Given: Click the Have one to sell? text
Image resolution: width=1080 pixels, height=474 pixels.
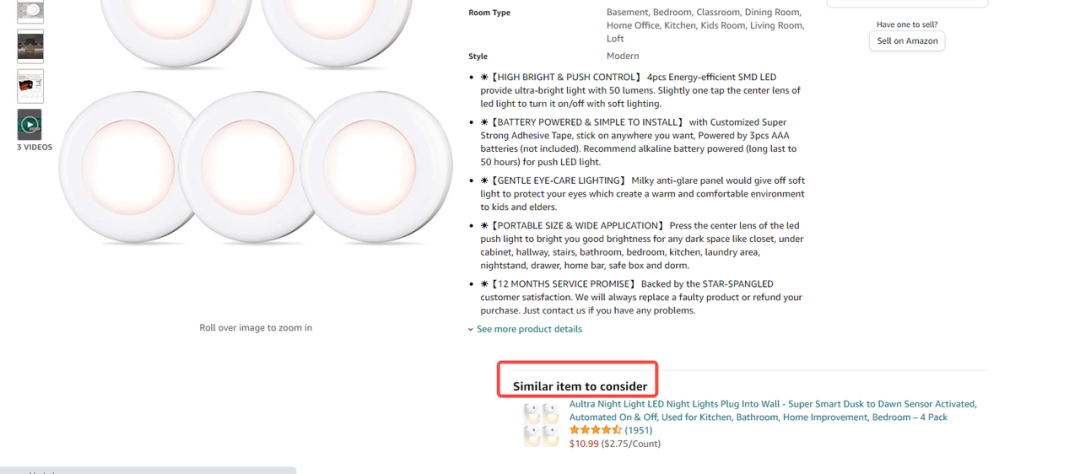Looking at the screenshot, I should (907, 24).
